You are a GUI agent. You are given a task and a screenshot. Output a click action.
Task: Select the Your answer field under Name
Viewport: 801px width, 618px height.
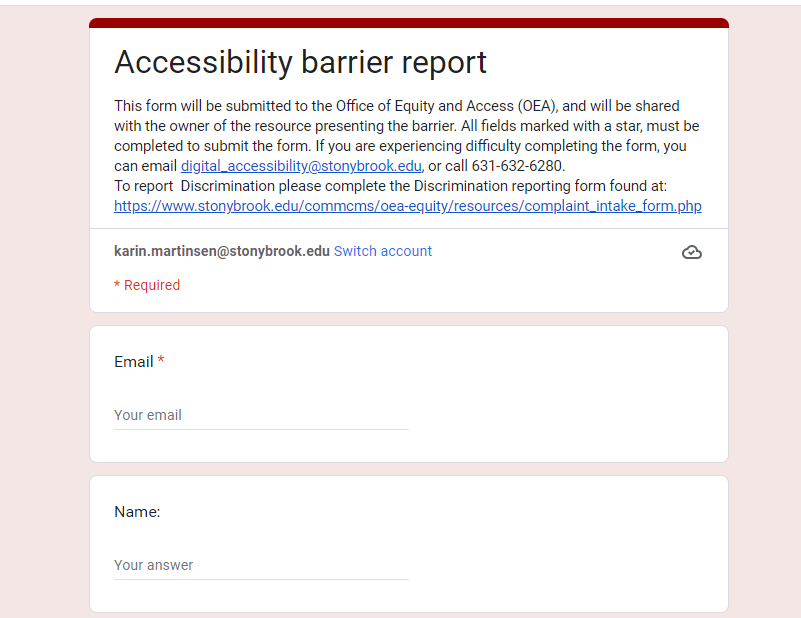(x=260, y=565)
